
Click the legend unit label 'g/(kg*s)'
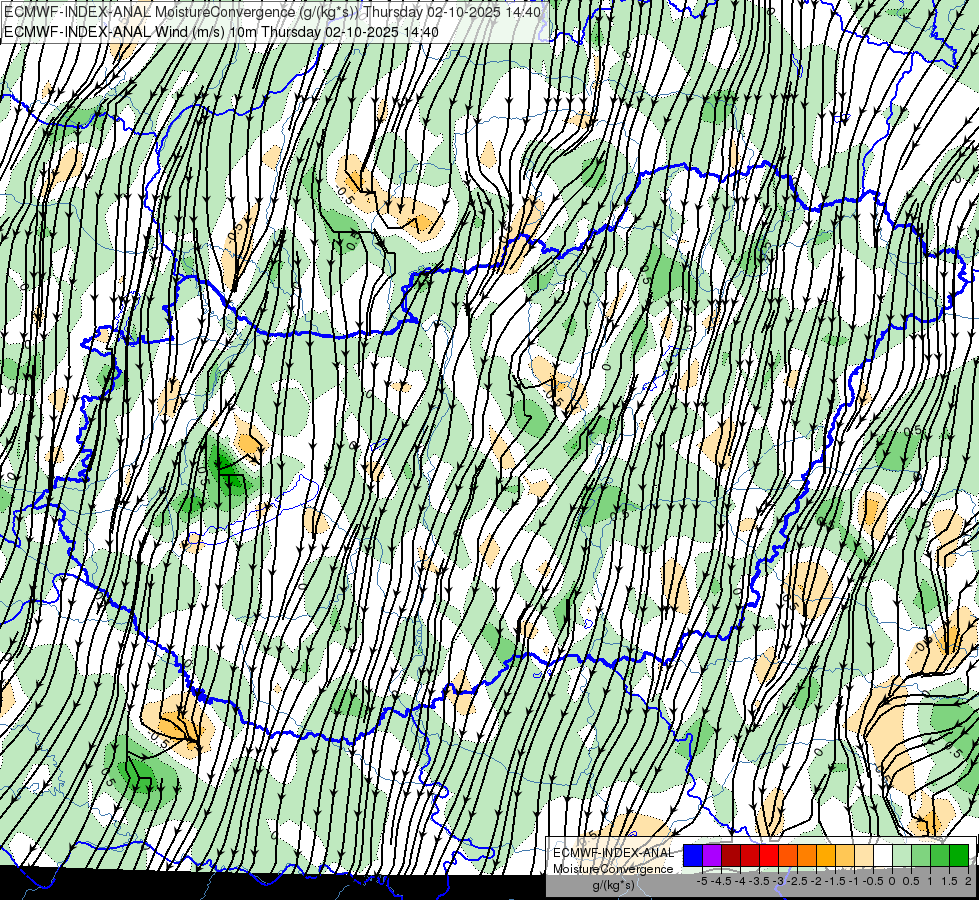[x=614, y=884]
